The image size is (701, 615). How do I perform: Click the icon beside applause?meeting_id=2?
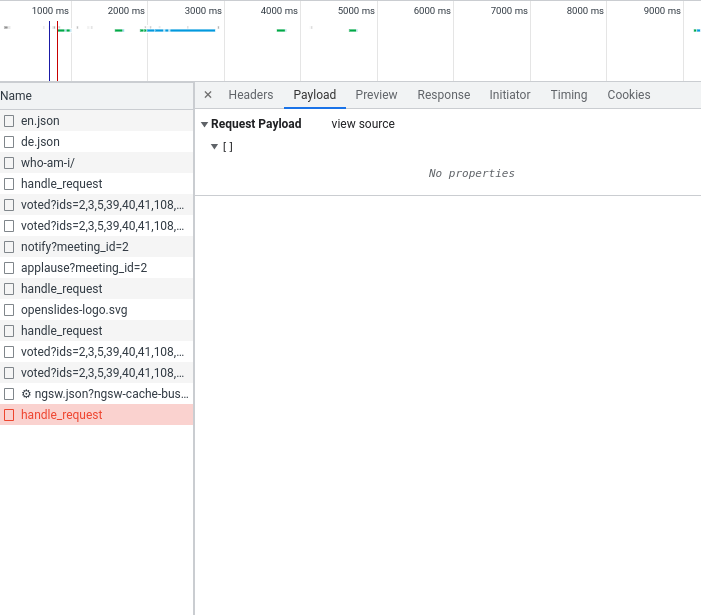9,268
